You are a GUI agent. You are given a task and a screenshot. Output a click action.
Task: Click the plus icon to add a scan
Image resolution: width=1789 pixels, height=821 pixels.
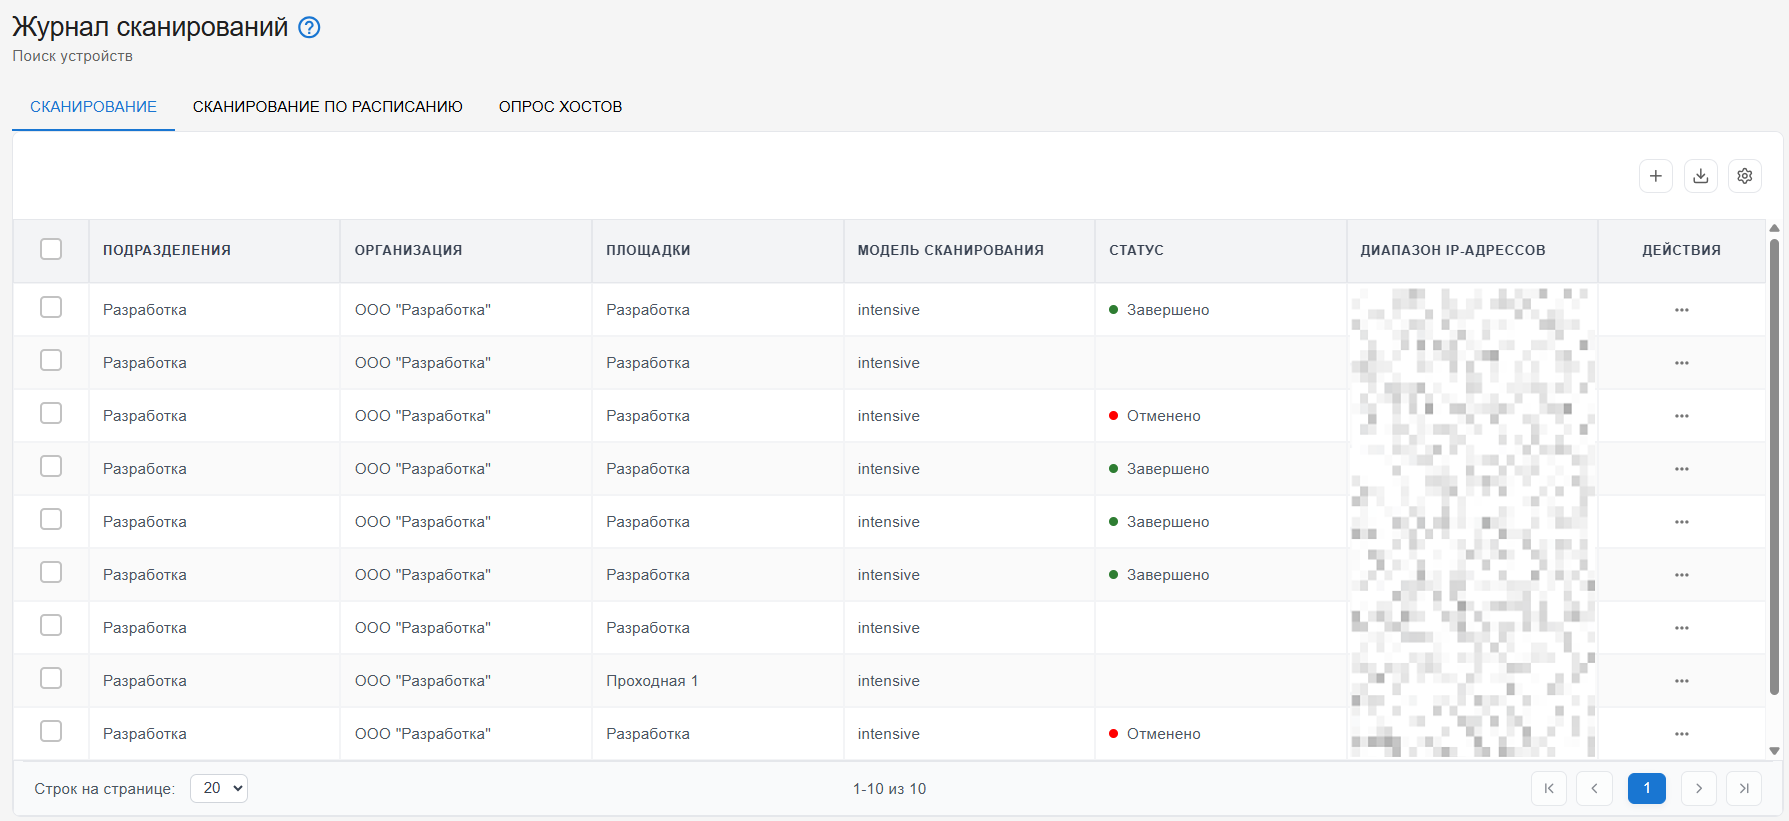point(1656,176)
